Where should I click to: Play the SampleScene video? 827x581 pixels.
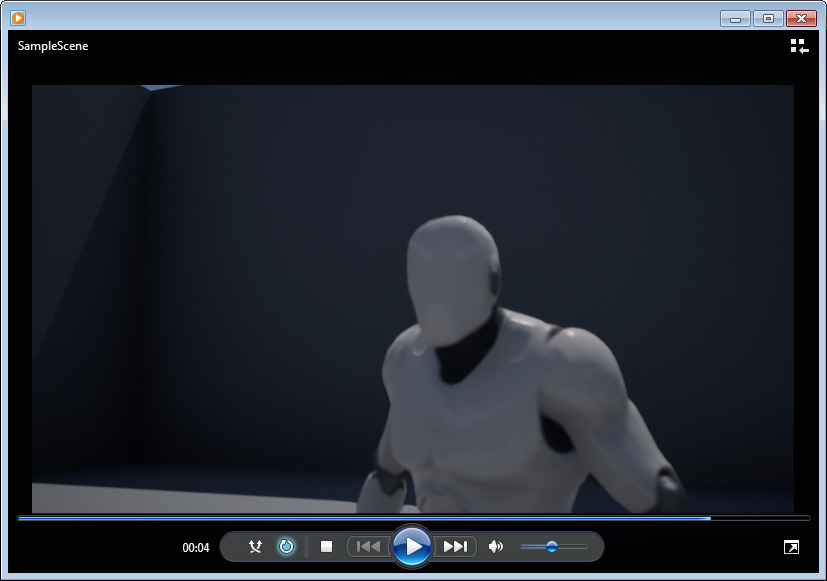tap(412, 546)
